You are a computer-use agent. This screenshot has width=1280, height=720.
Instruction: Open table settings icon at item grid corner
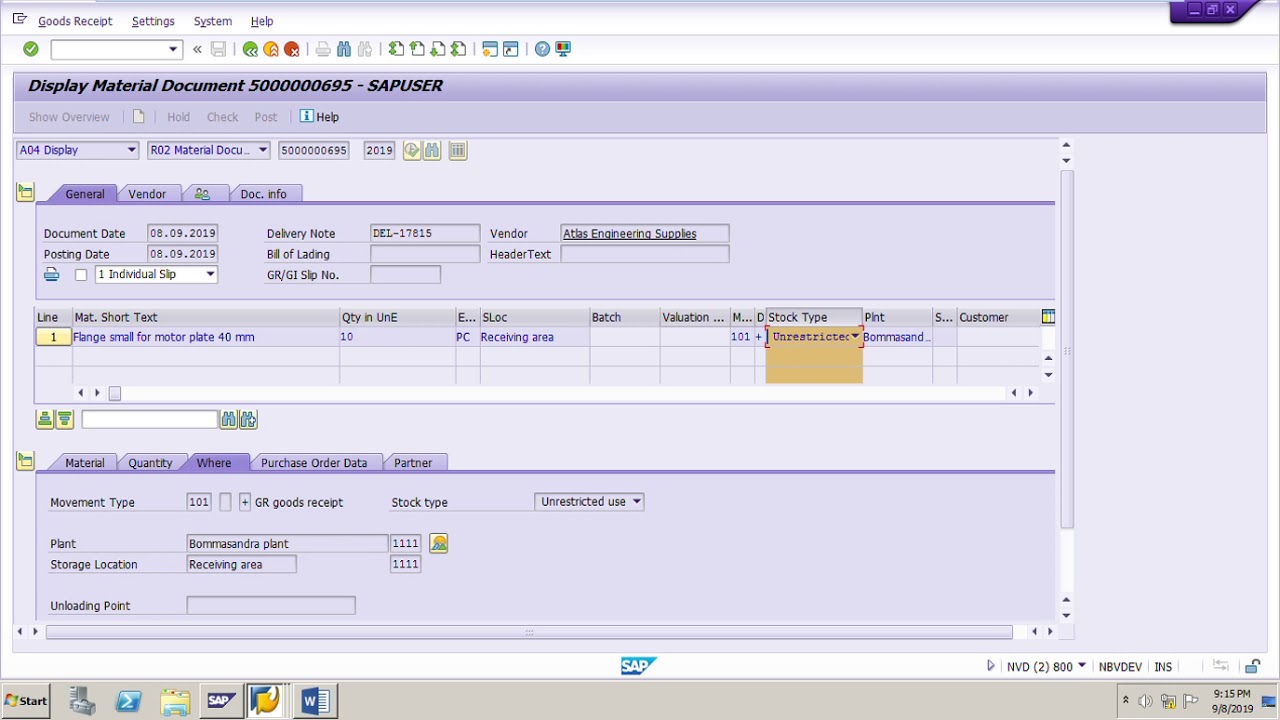click(x=1048, y=317)
